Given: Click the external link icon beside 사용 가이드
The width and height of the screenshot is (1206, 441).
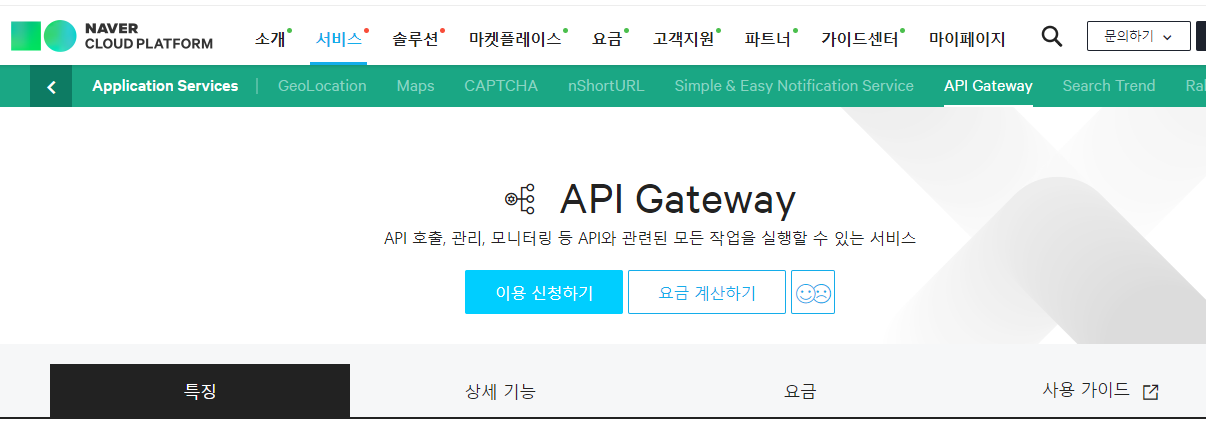Looking at the screenshot, I should 1151,392.
